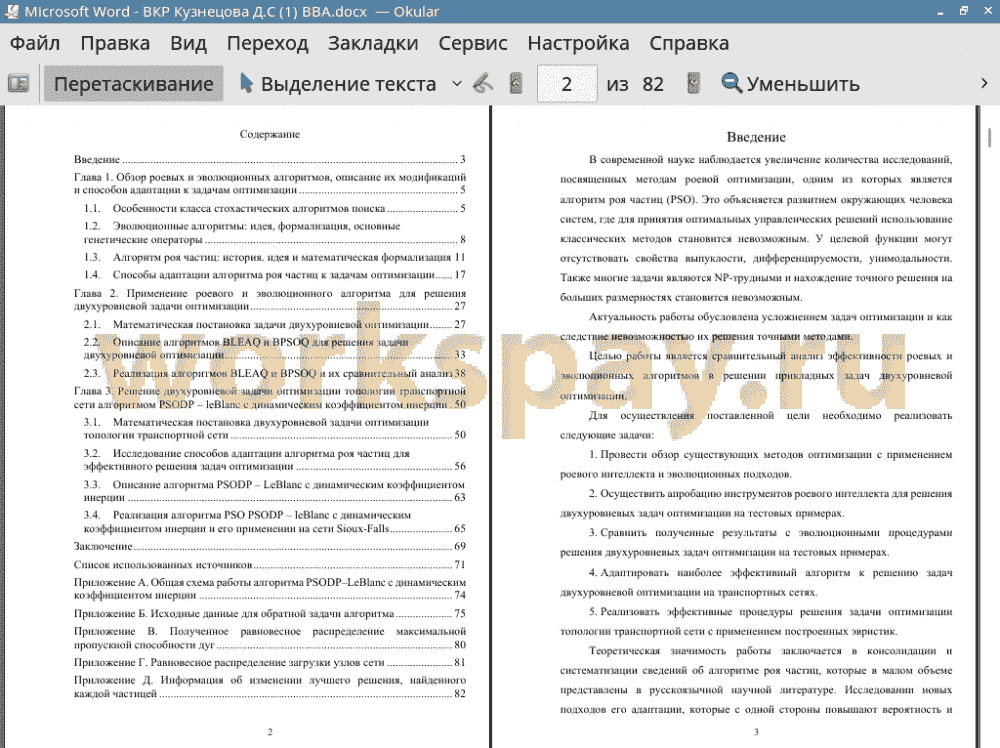1000x748 pixels.
Task: Click contents entry "Глава 2. Применение роевого"
Action: click(270, 300)
